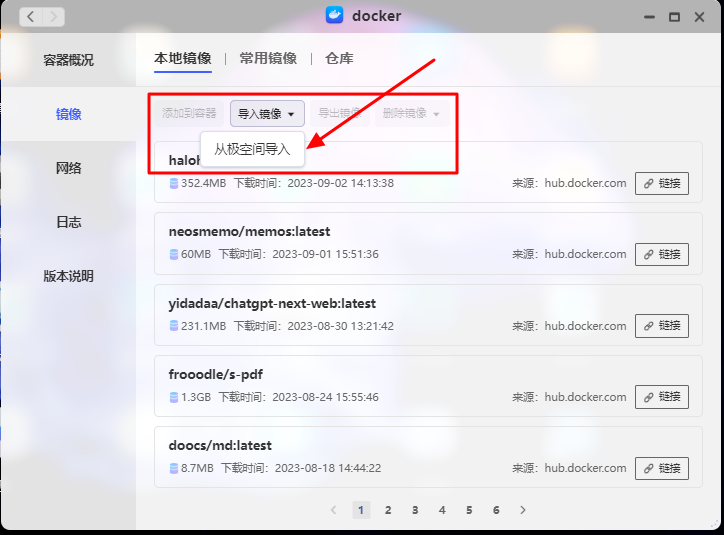Click download time 2023-08-24 15:55:46

(x=326, y=397)
